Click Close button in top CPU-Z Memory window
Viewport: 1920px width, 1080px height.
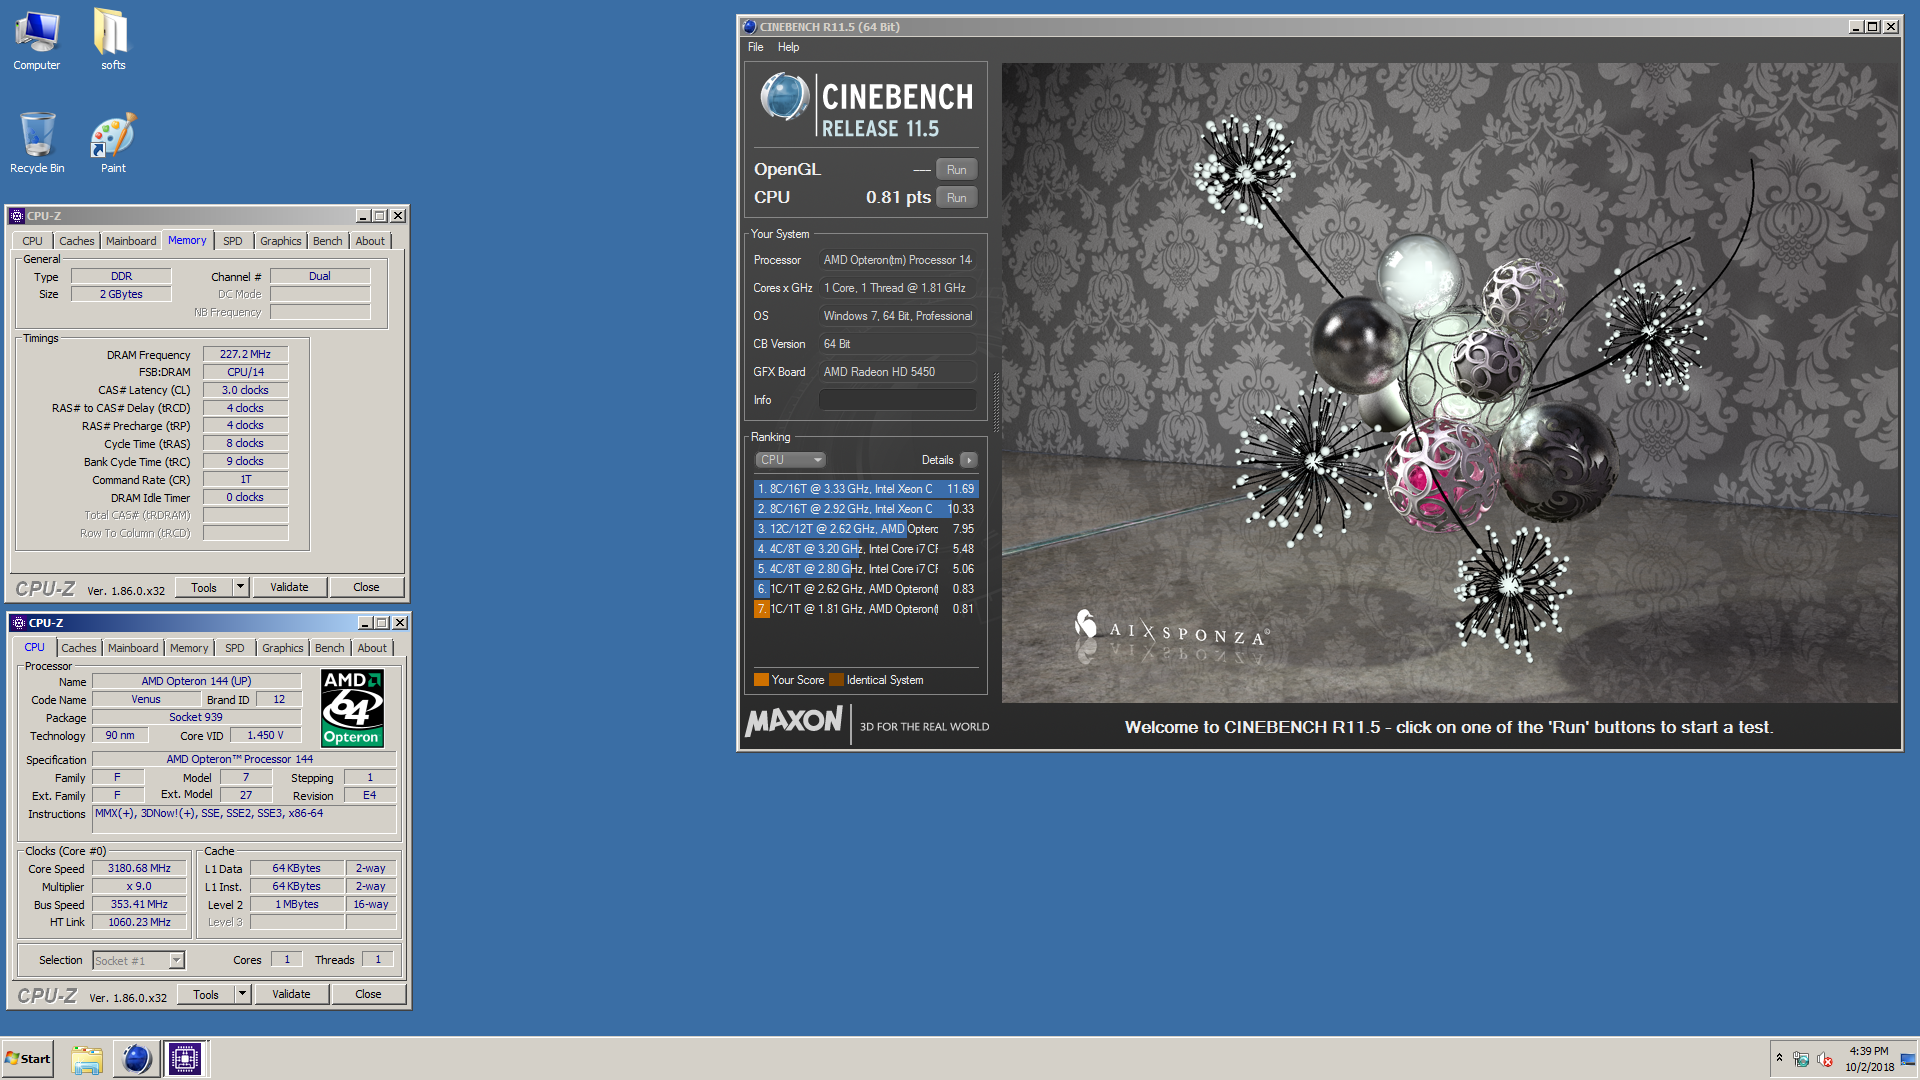point(366,587)
